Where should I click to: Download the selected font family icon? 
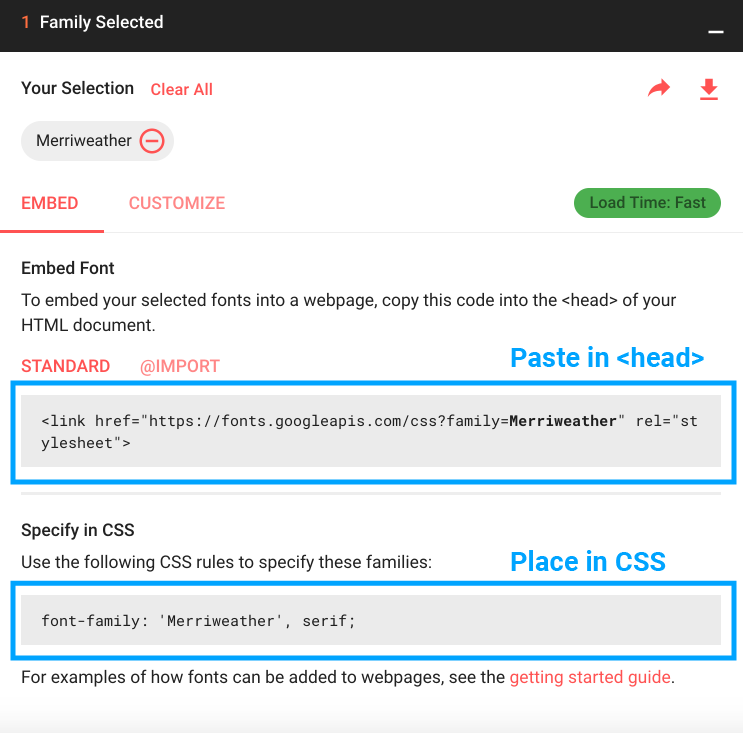pos(709,89)
